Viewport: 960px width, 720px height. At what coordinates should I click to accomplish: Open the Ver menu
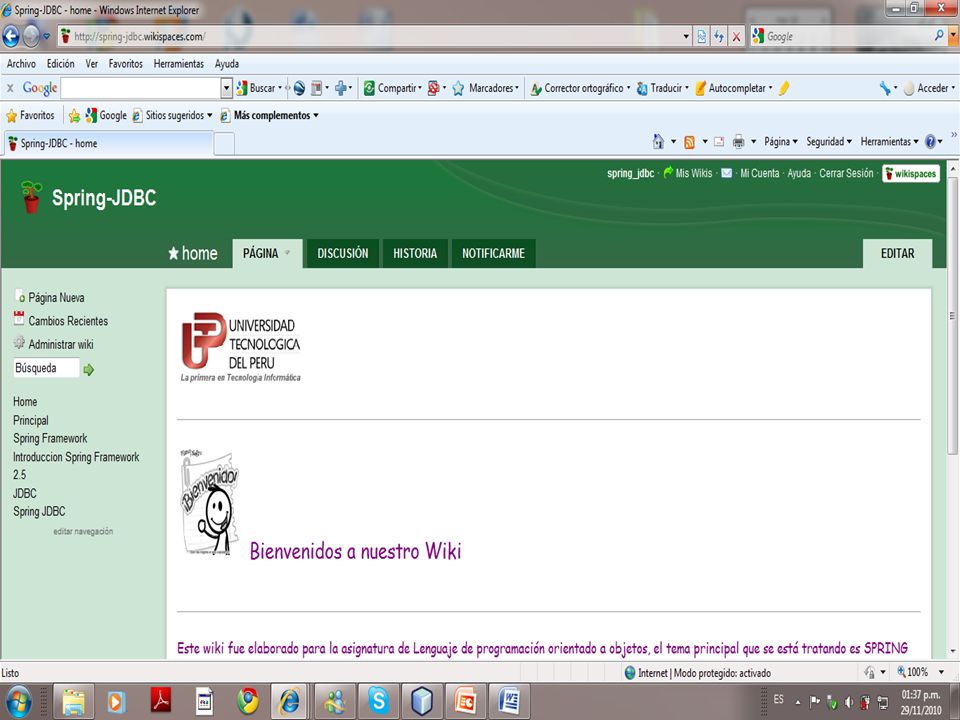91,64
